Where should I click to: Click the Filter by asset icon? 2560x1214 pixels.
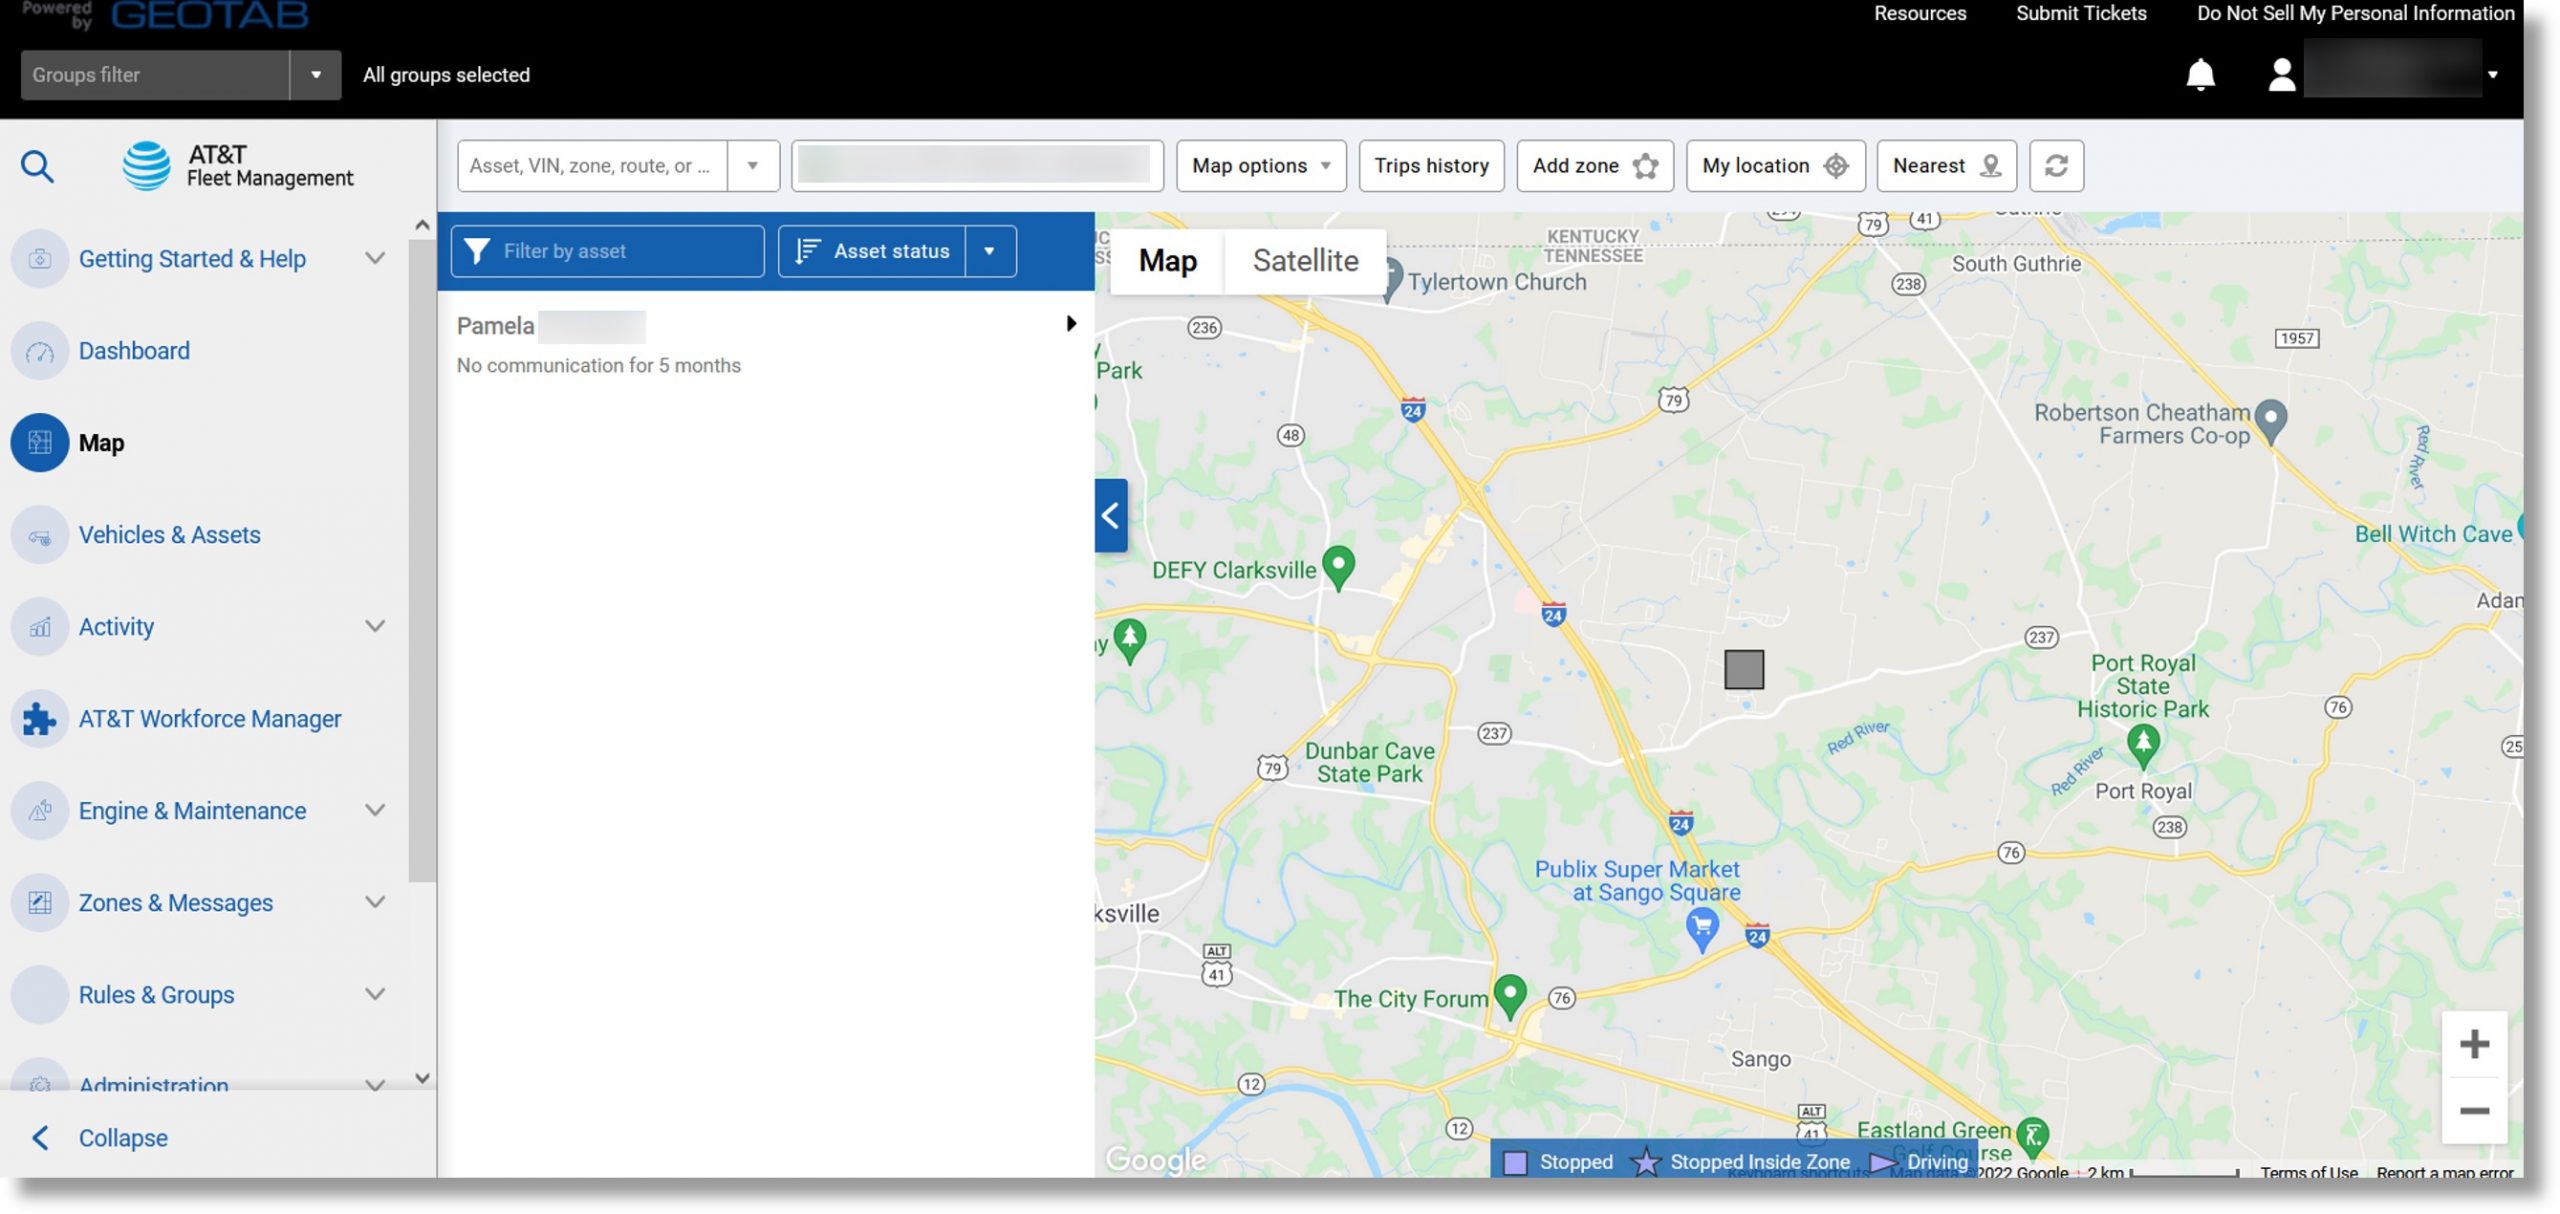(x=475, y=251)
